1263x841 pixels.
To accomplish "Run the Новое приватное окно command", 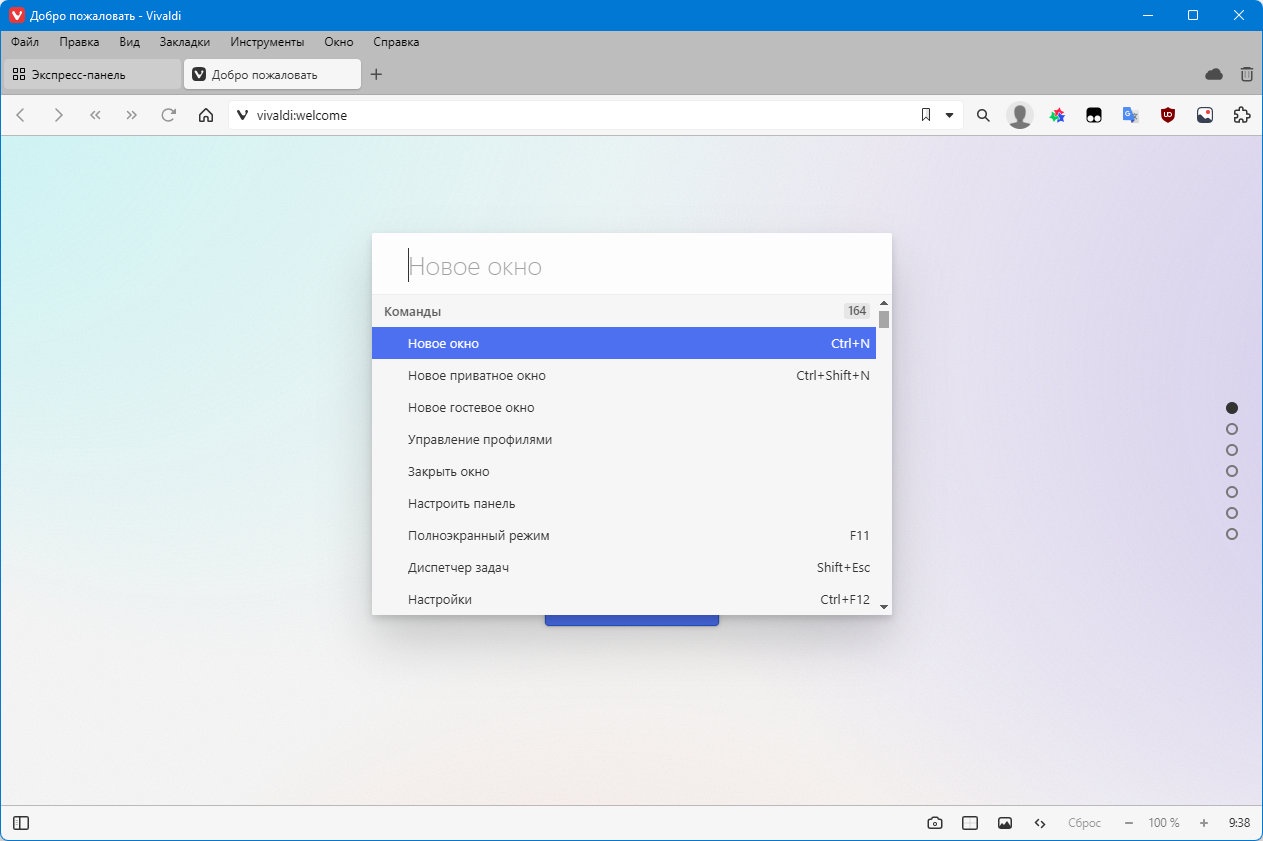I will pos(624,375).
